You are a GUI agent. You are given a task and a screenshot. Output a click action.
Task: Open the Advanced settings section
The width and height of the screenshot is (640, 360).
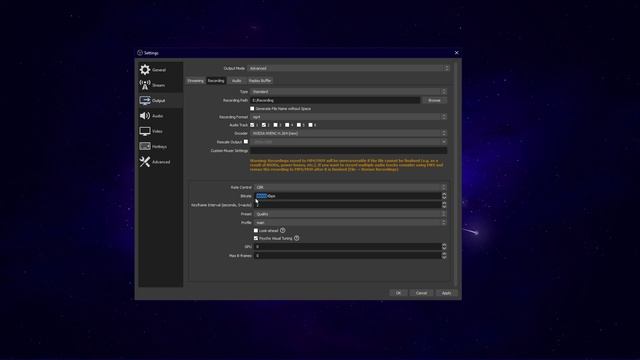(x=160, y=162)
